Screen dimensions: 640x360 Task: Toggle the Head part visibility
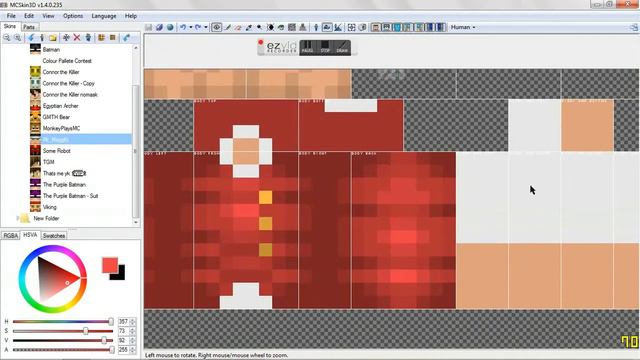(x=376, y=27)
